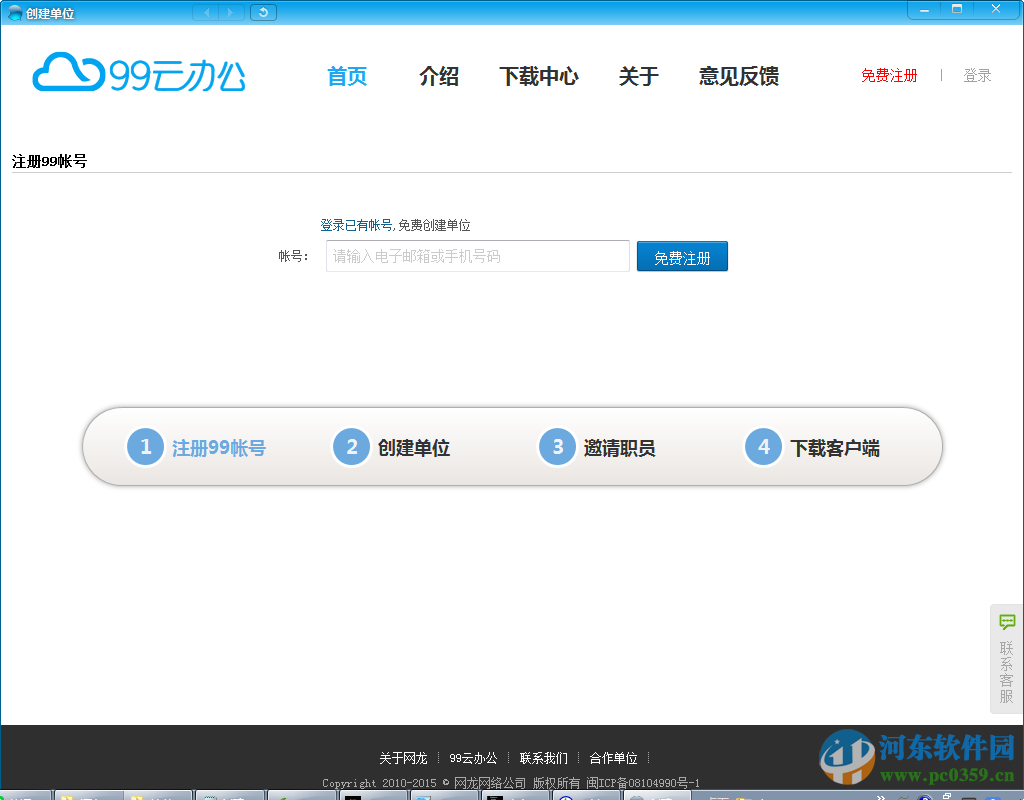This screenshot has height=800, width=1024.
Task: Close the 创建单位 window
Action: [x=996, y=10]
